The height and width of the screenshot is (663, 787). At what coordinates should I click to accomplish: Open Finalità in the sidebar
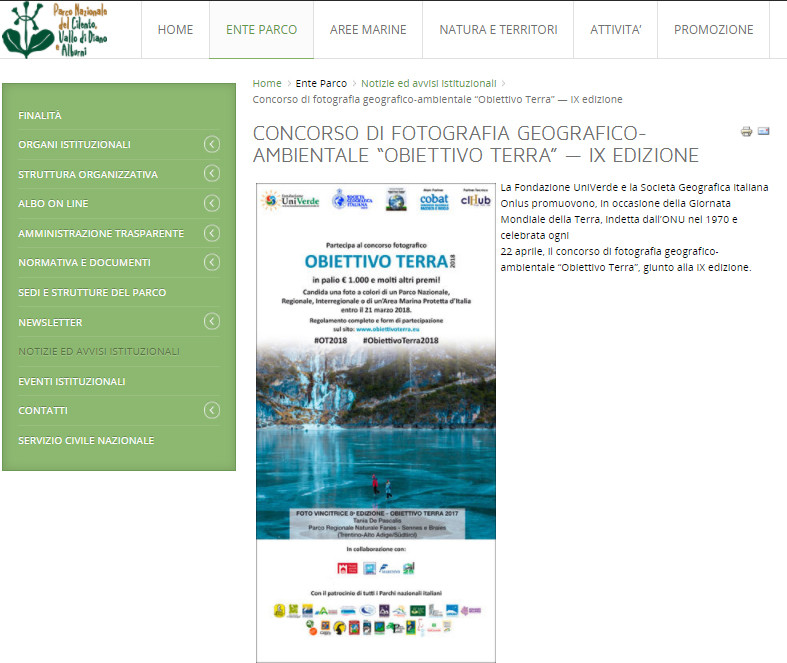[x=40, y=115]
